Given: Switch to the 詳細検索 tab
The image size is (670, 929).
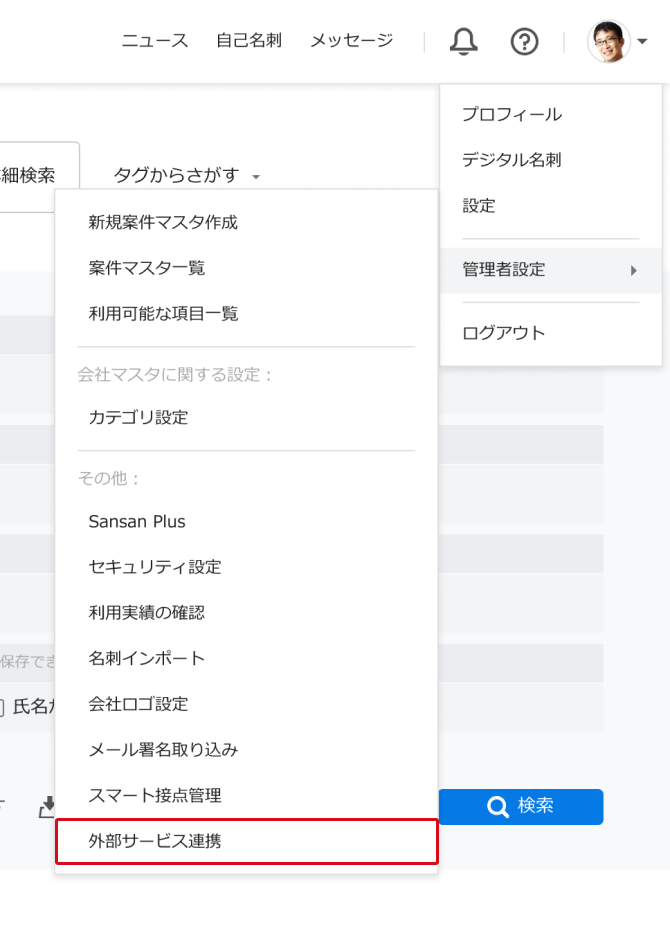Looking at the screenshot, I should click(x=28, y=176).
